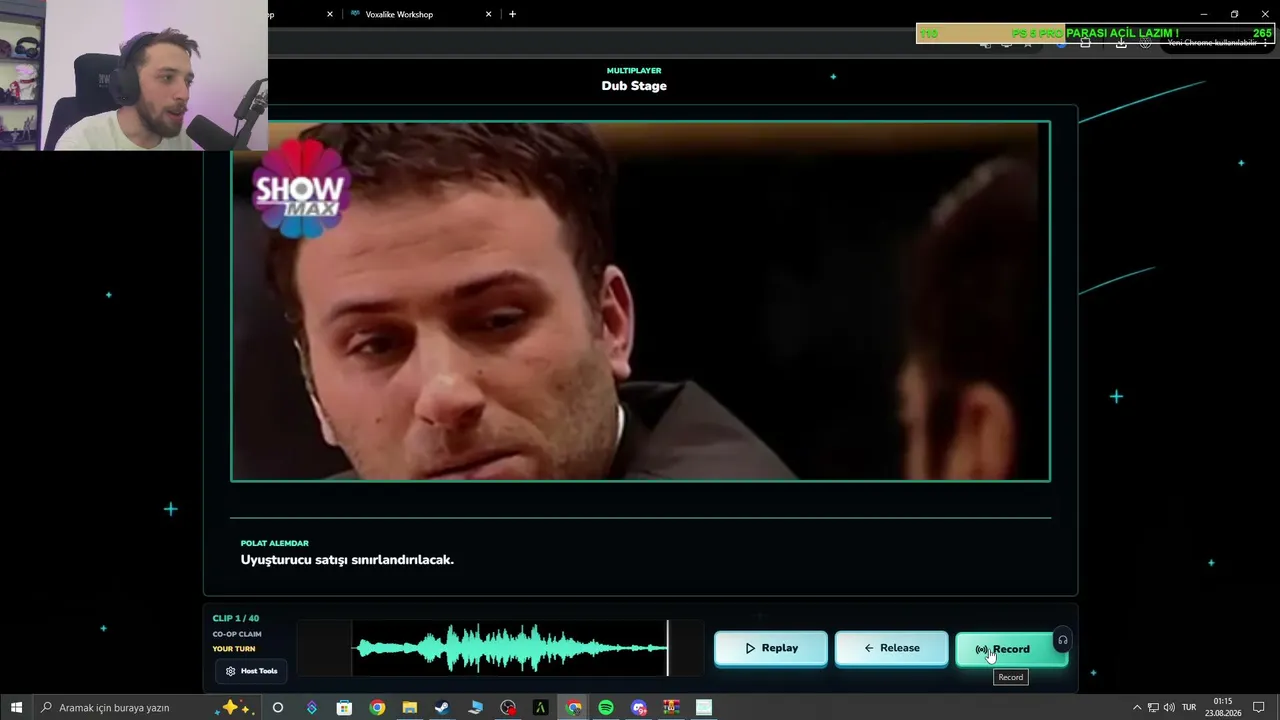Image resolution: width=1280 pixels, height=720 pixels.
Task: Open the Windows Start menu
Action: pos(16,708)
